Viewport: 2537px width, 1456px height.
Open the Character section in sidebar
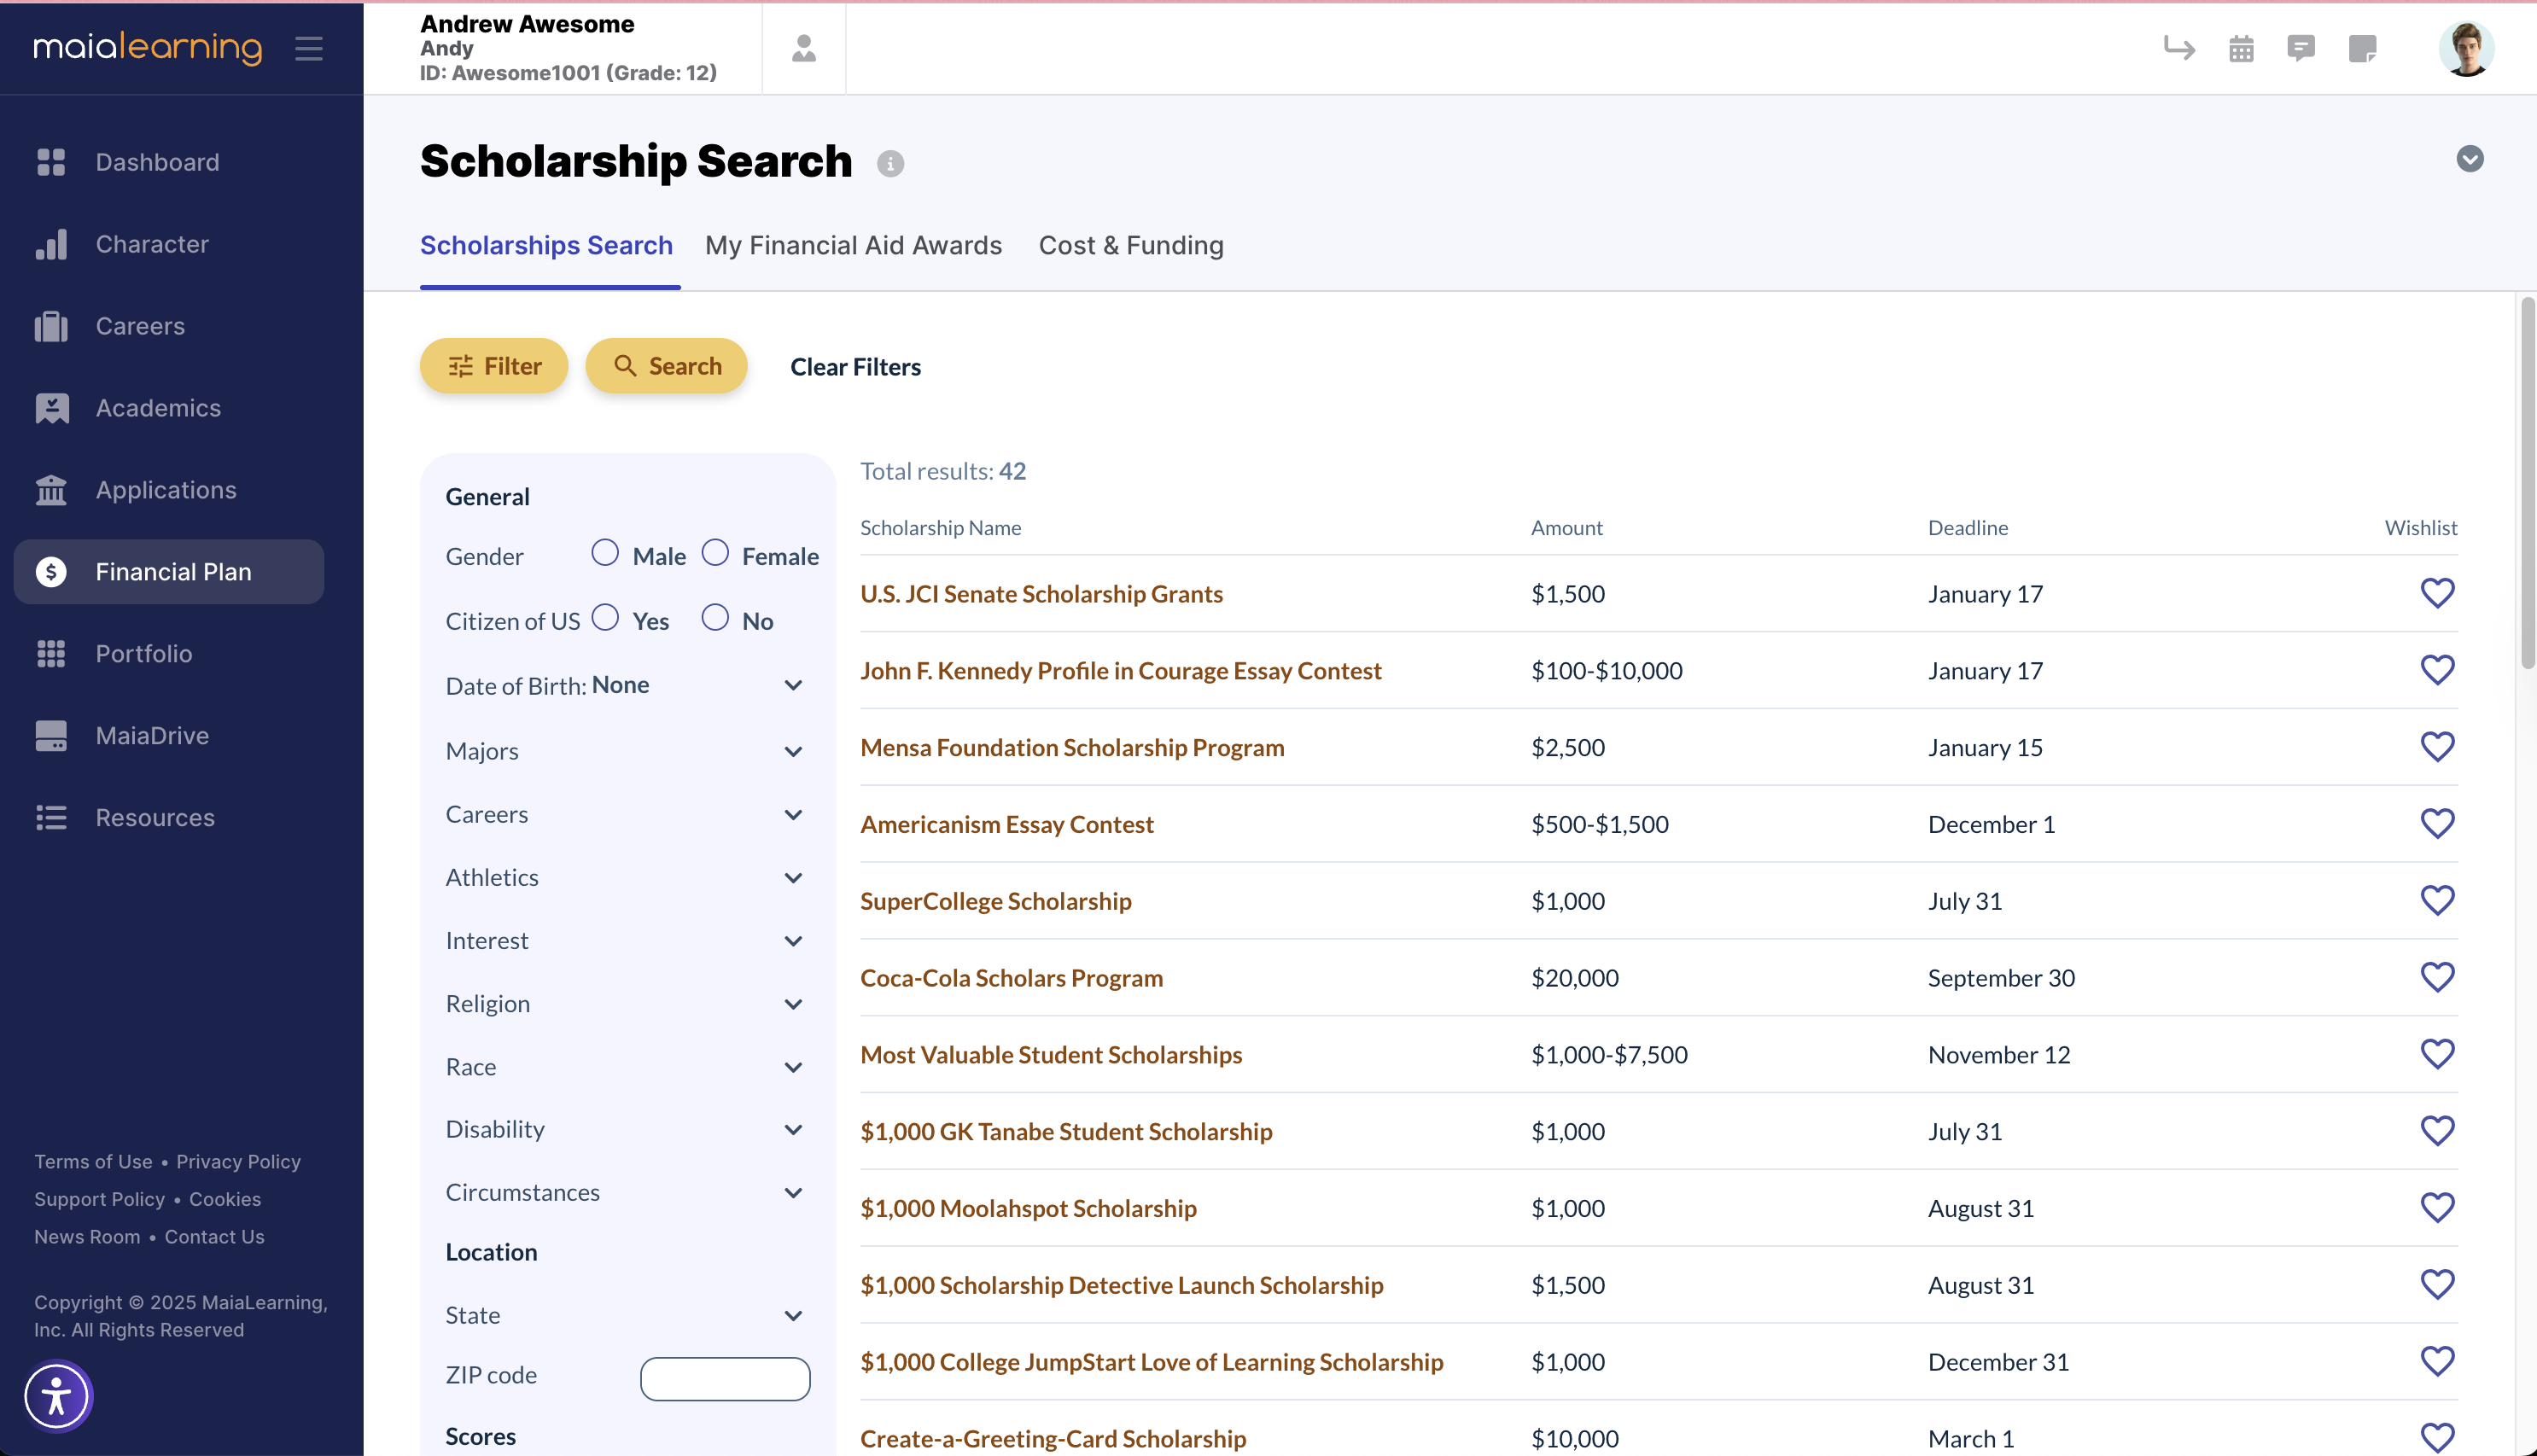pyautogui.click(x=168, y=244)
